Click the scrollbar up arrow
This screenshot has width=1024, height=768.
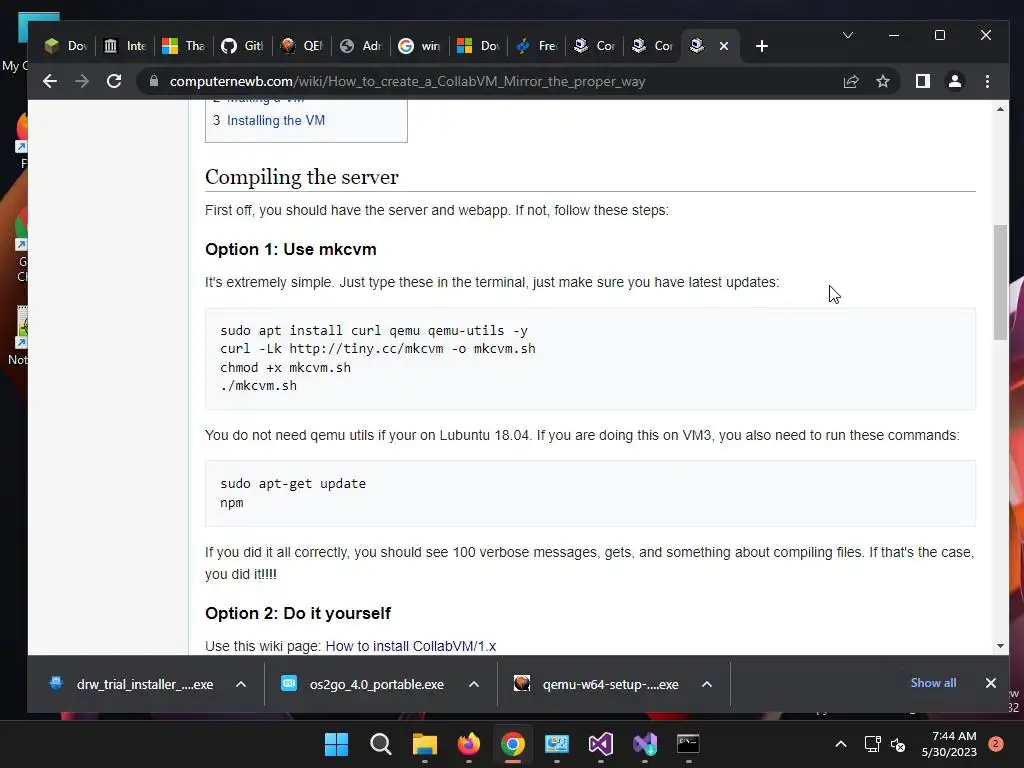pos(1000,109)
